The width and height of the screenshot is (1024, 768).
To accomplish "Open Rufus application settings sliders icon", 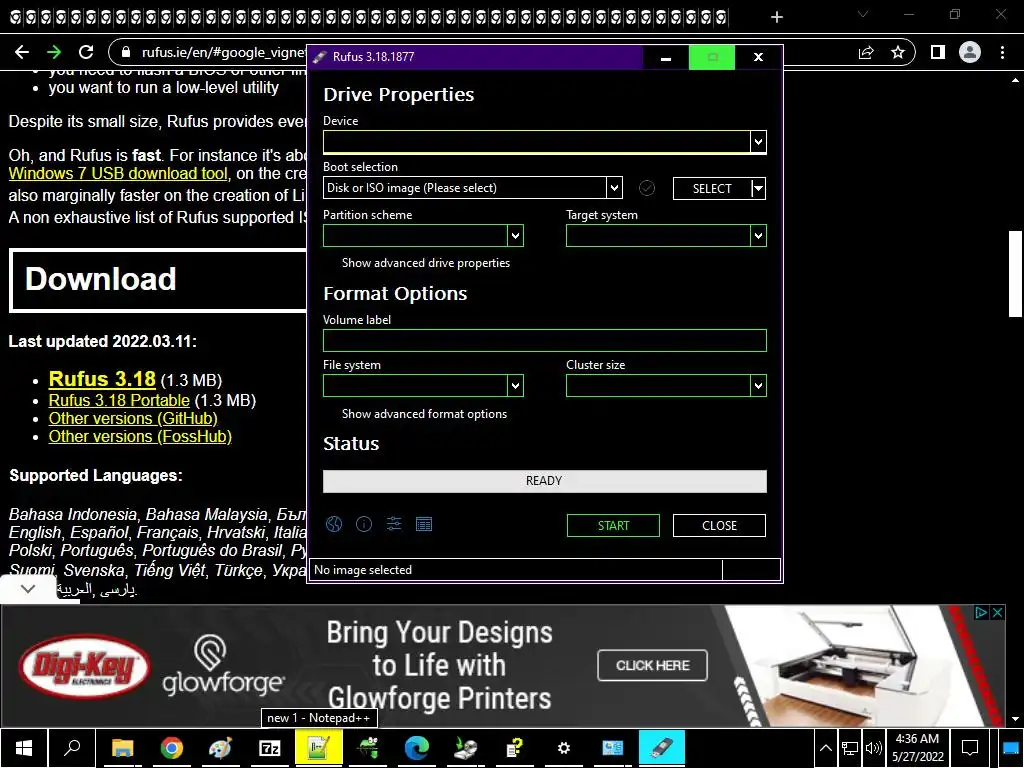I will point(394,524).
